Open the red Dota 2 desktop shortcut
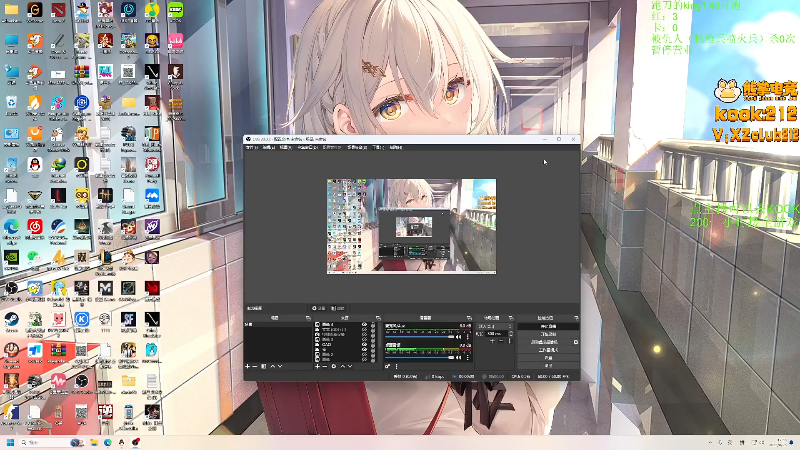This screenshot has width=800, height=450. point(58,10)
